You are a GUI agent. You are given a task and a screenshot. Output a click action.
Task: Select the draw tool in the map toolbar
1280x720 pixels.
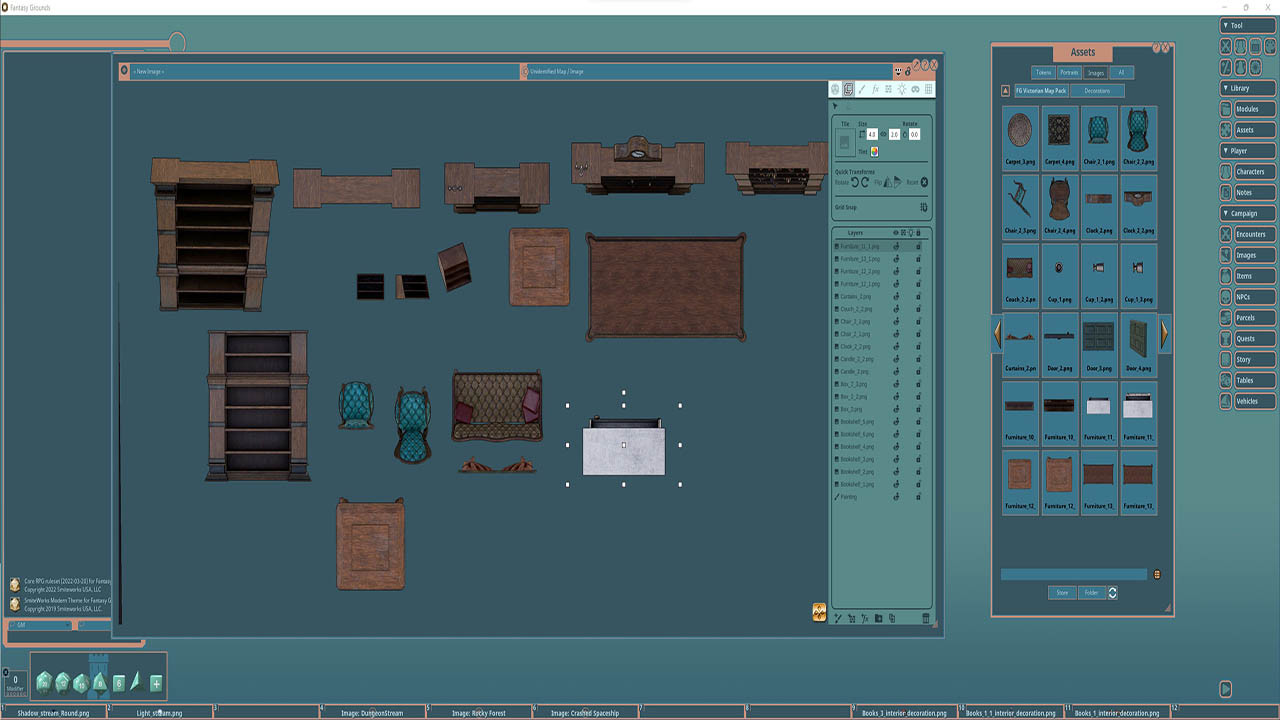[x=862, y=88]
